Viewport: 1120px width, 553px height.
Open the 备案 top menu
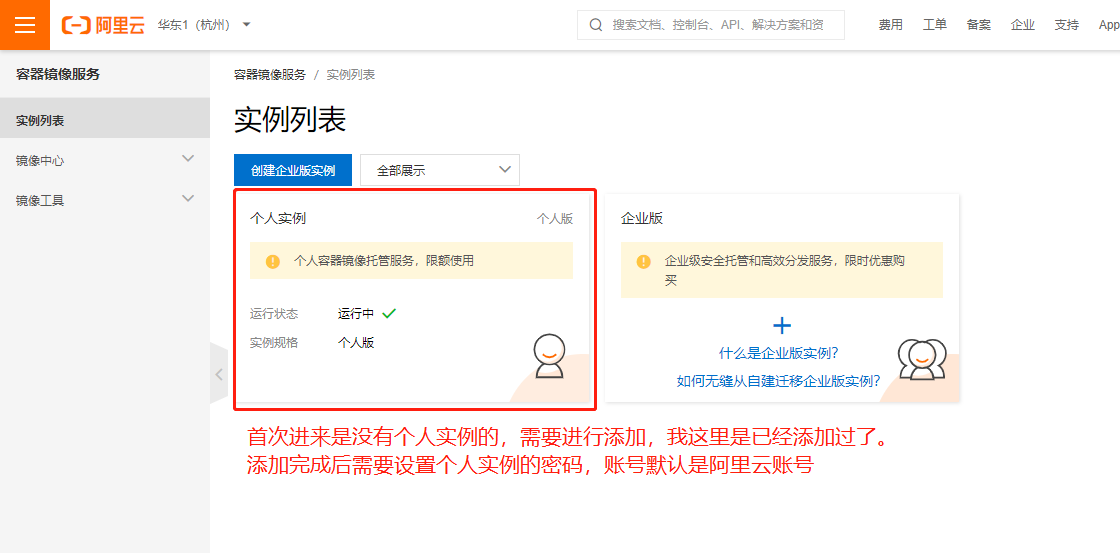[x=979, y=25]
